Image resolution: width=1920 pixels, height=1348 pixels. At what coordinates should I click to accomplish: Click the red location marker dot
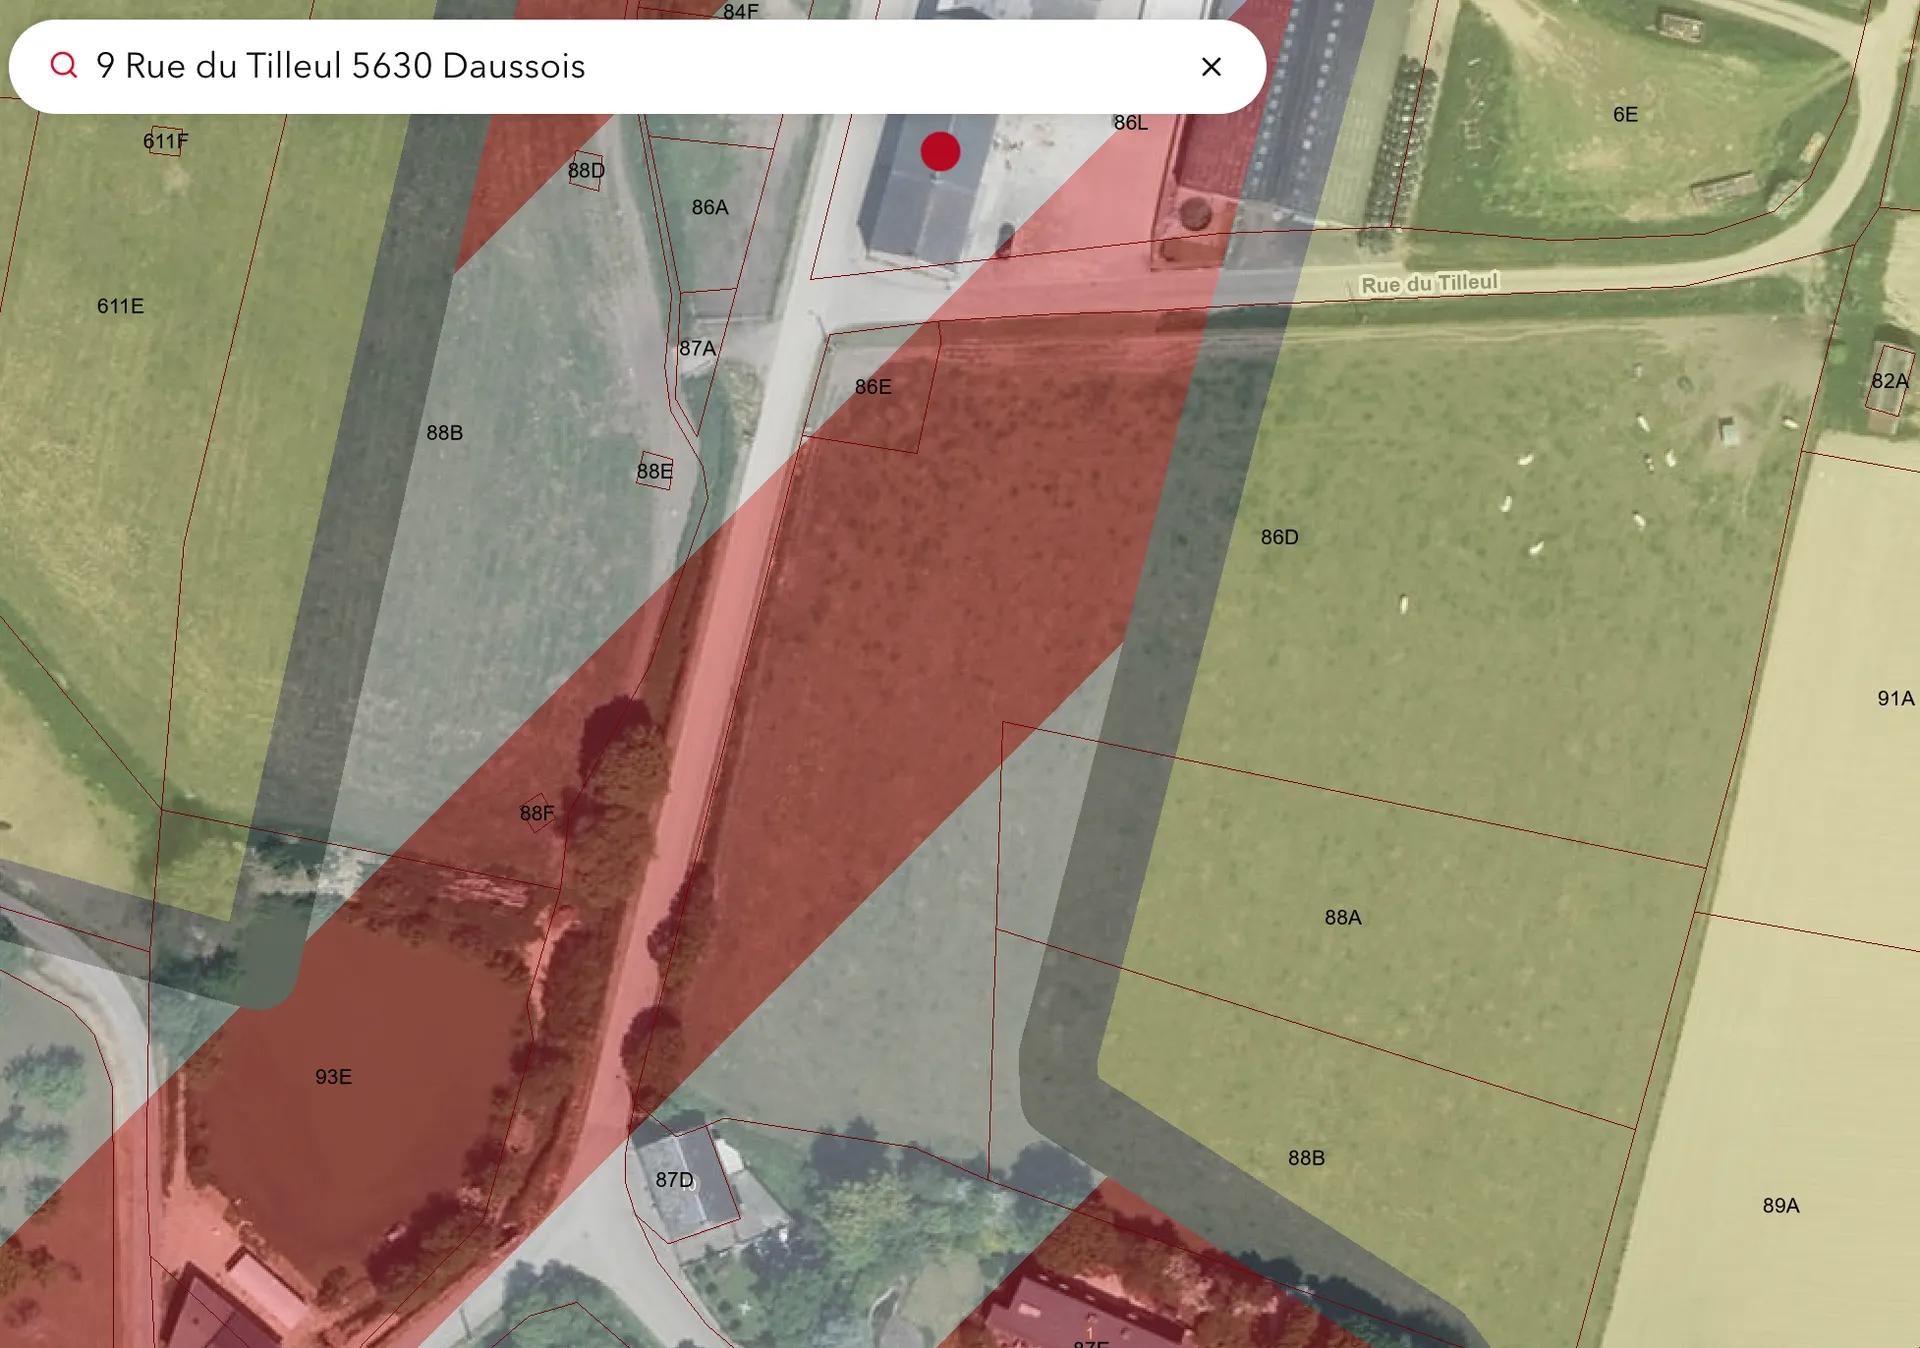coord(940,152)
